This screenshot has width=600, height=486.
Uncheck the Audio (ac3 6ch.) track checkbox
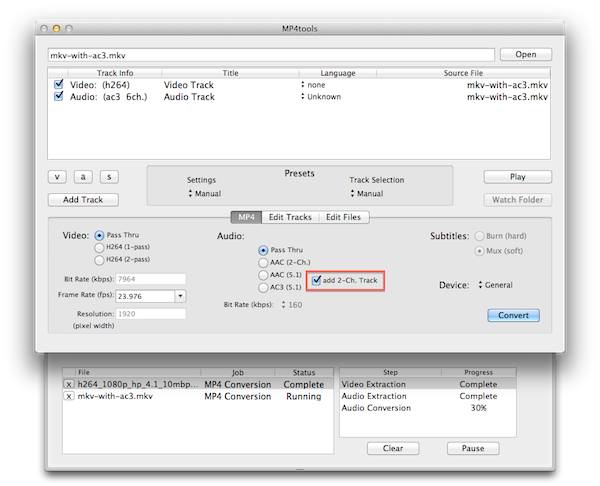point(59,96)
